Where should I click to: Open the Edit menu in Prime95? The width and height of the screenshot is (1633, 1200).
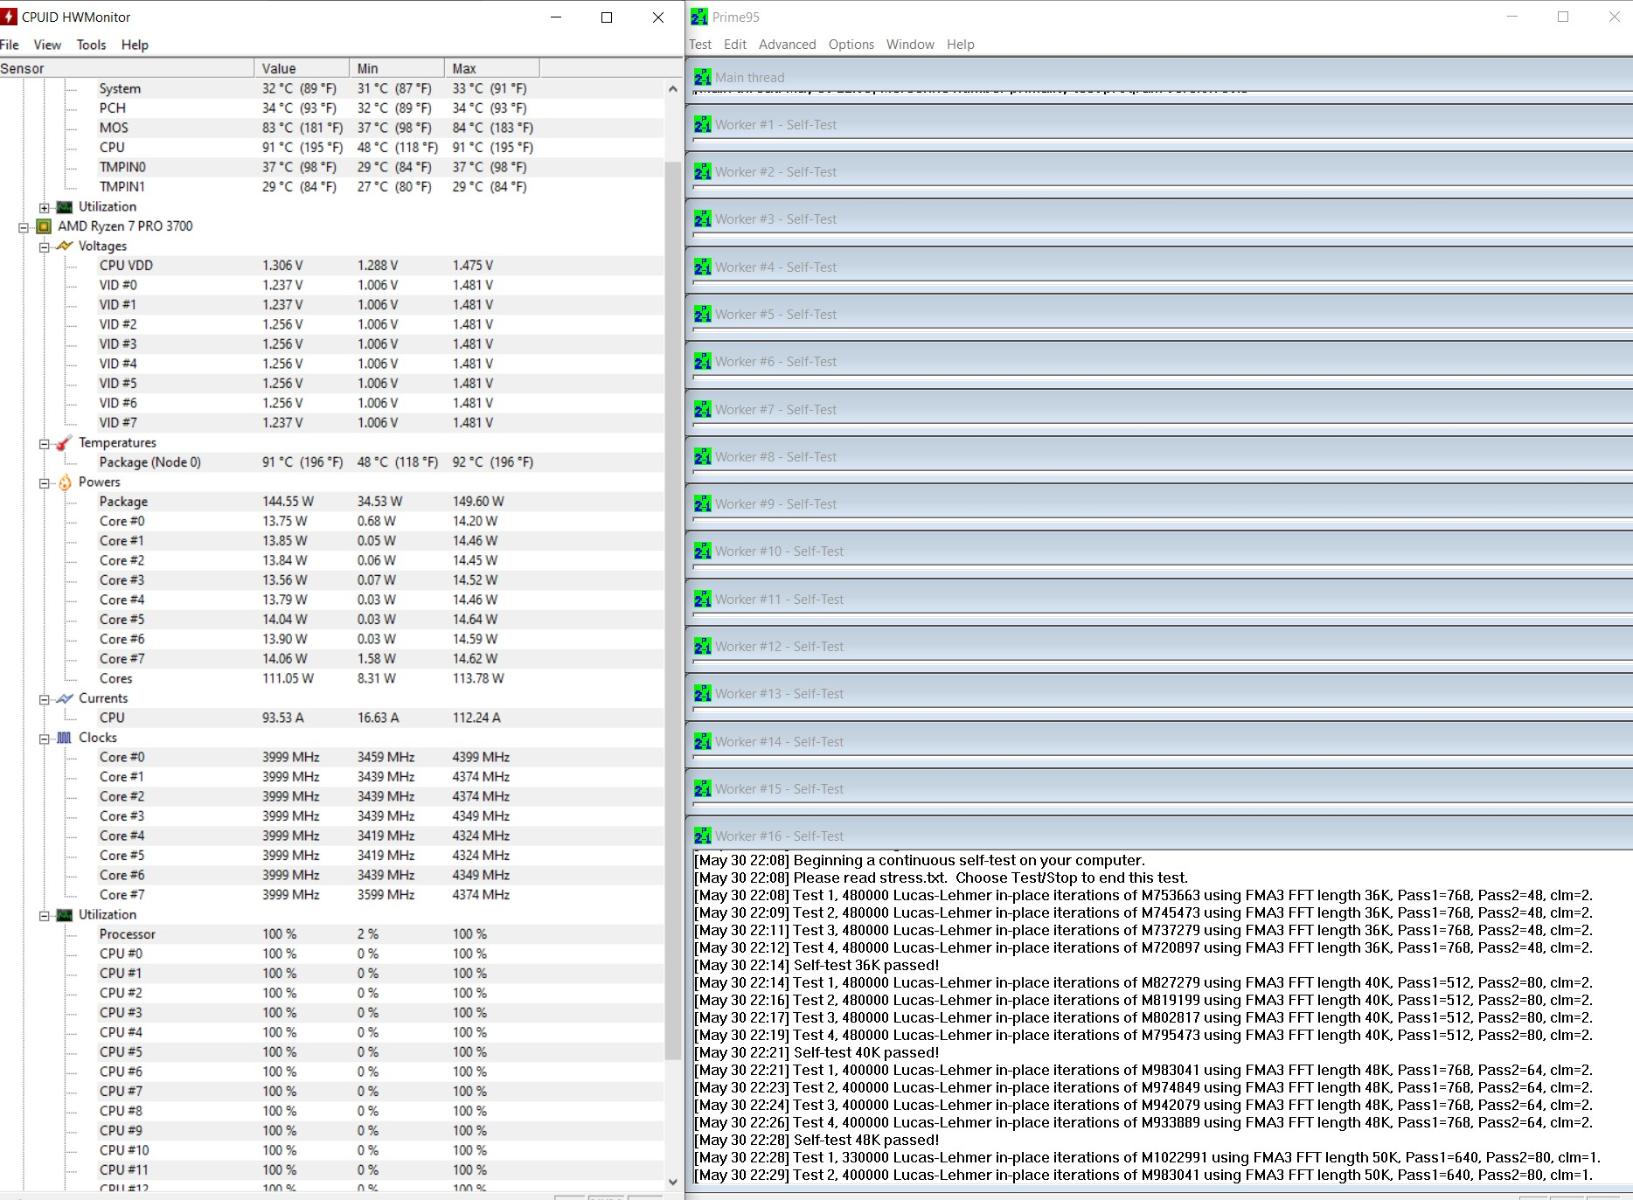click(735, 44)
